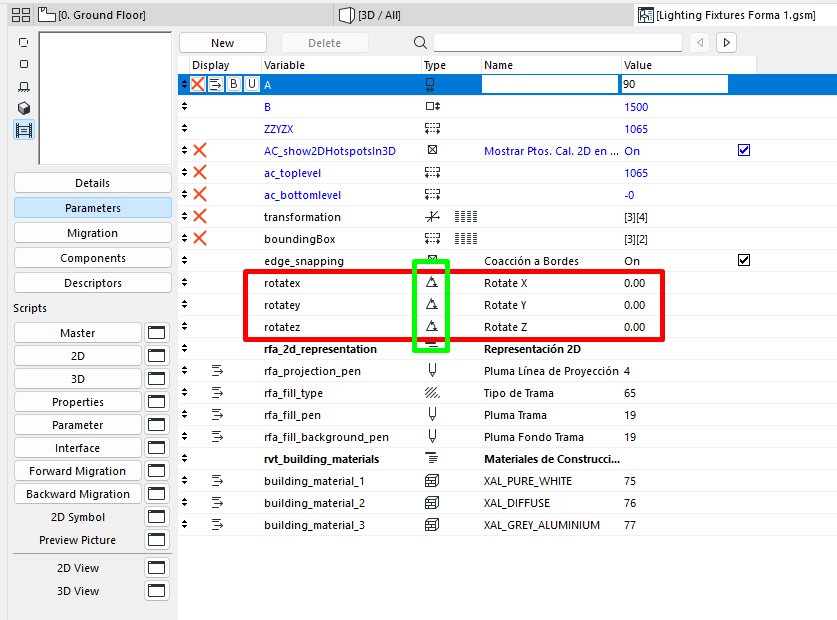Click the New parameter button

click(x=222, y=43)
